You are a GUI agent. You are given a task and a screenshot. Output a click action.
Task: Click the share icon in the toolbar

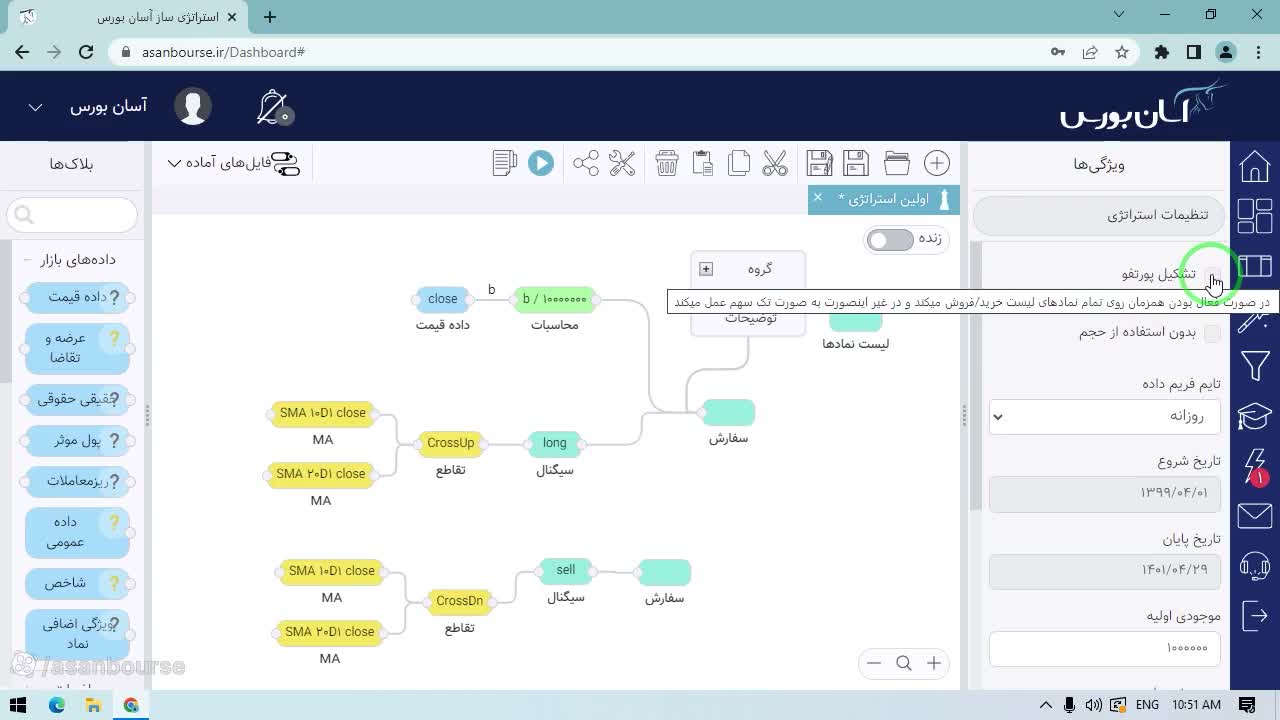(586, 163)
